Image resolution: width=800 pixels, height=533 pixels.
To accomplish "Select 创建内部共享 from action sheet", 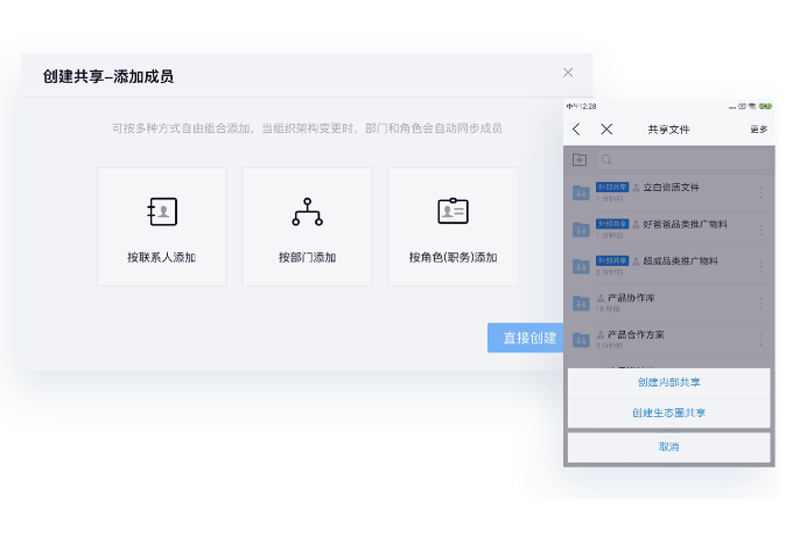I will 669,383.
